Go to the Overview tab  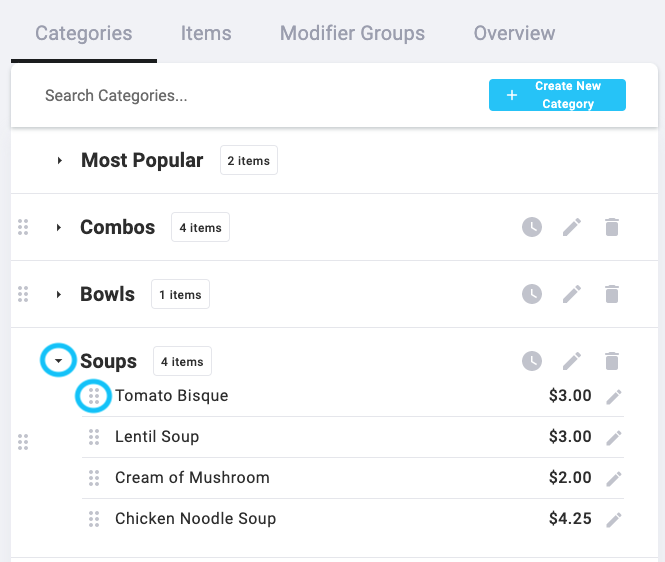pos(514,33)
